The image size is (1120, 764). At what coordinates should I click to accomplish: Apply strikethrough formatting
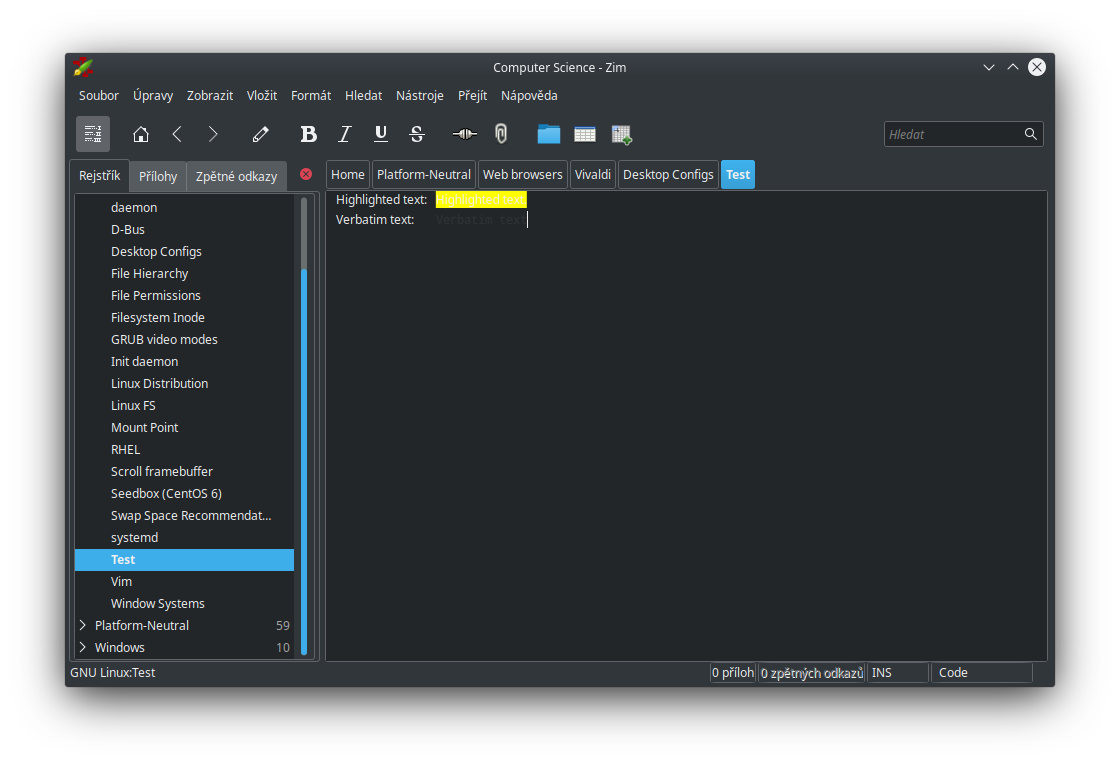pos(417,133)
